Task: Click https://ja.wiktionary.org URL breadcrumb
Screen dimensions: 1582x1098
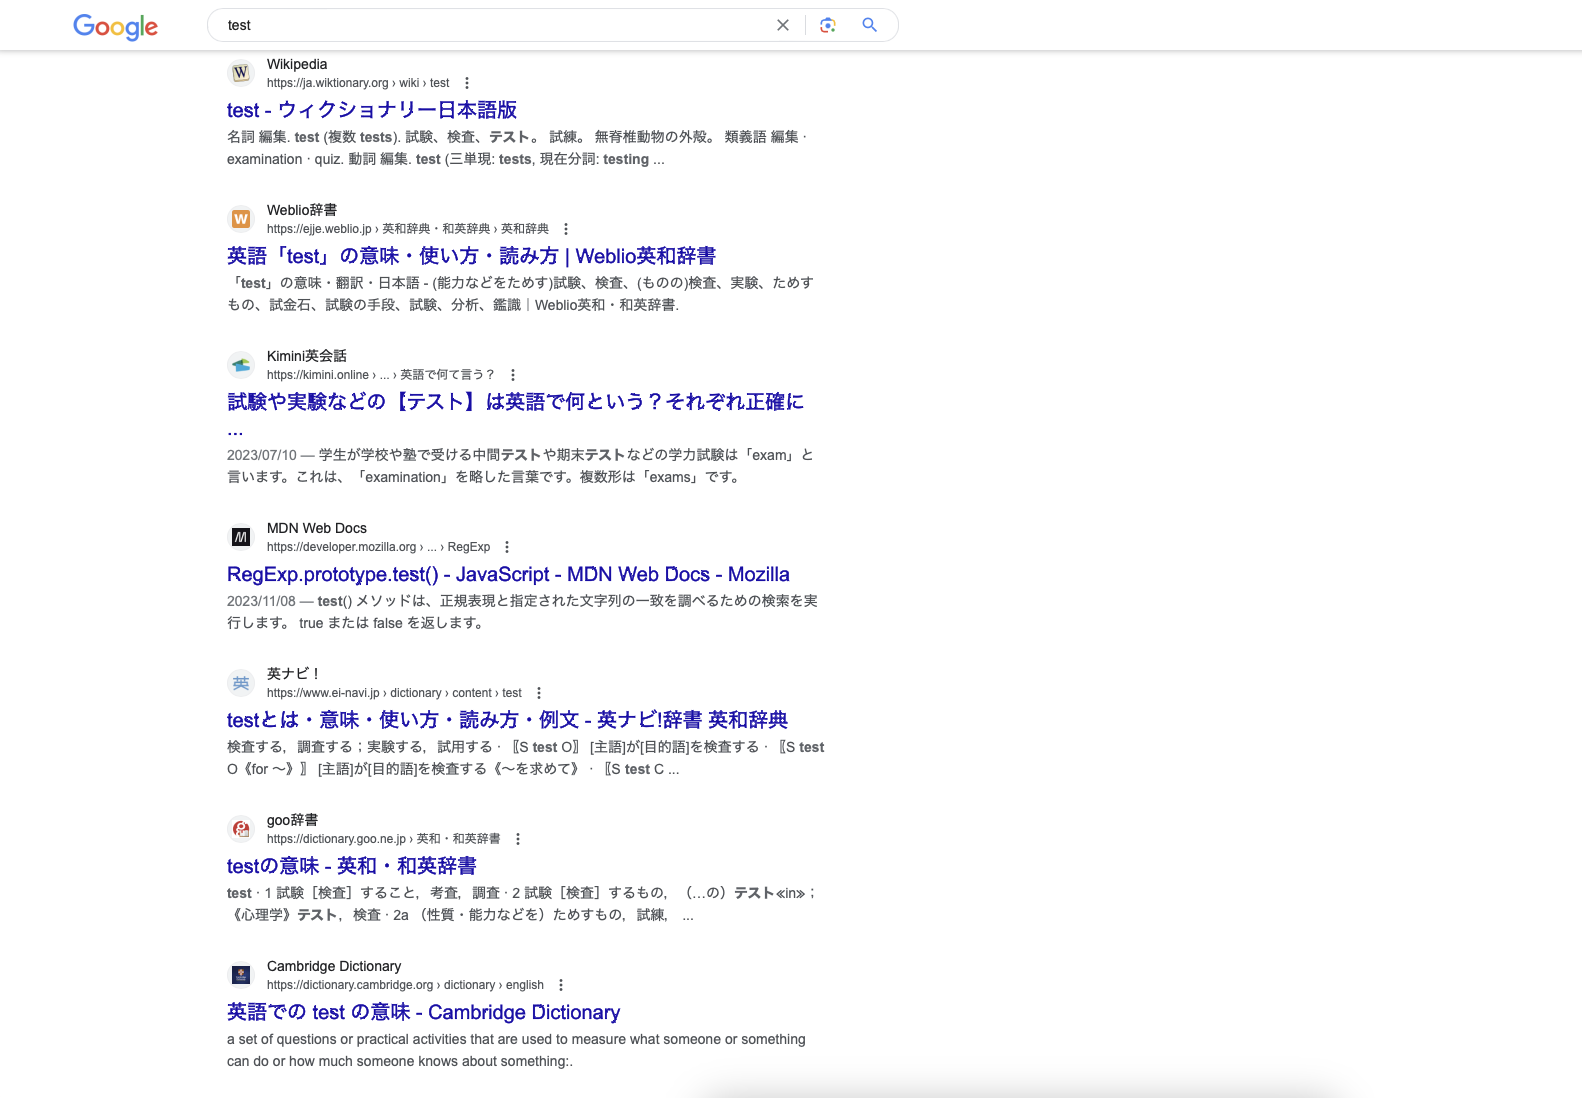Action: click(358, 83)
